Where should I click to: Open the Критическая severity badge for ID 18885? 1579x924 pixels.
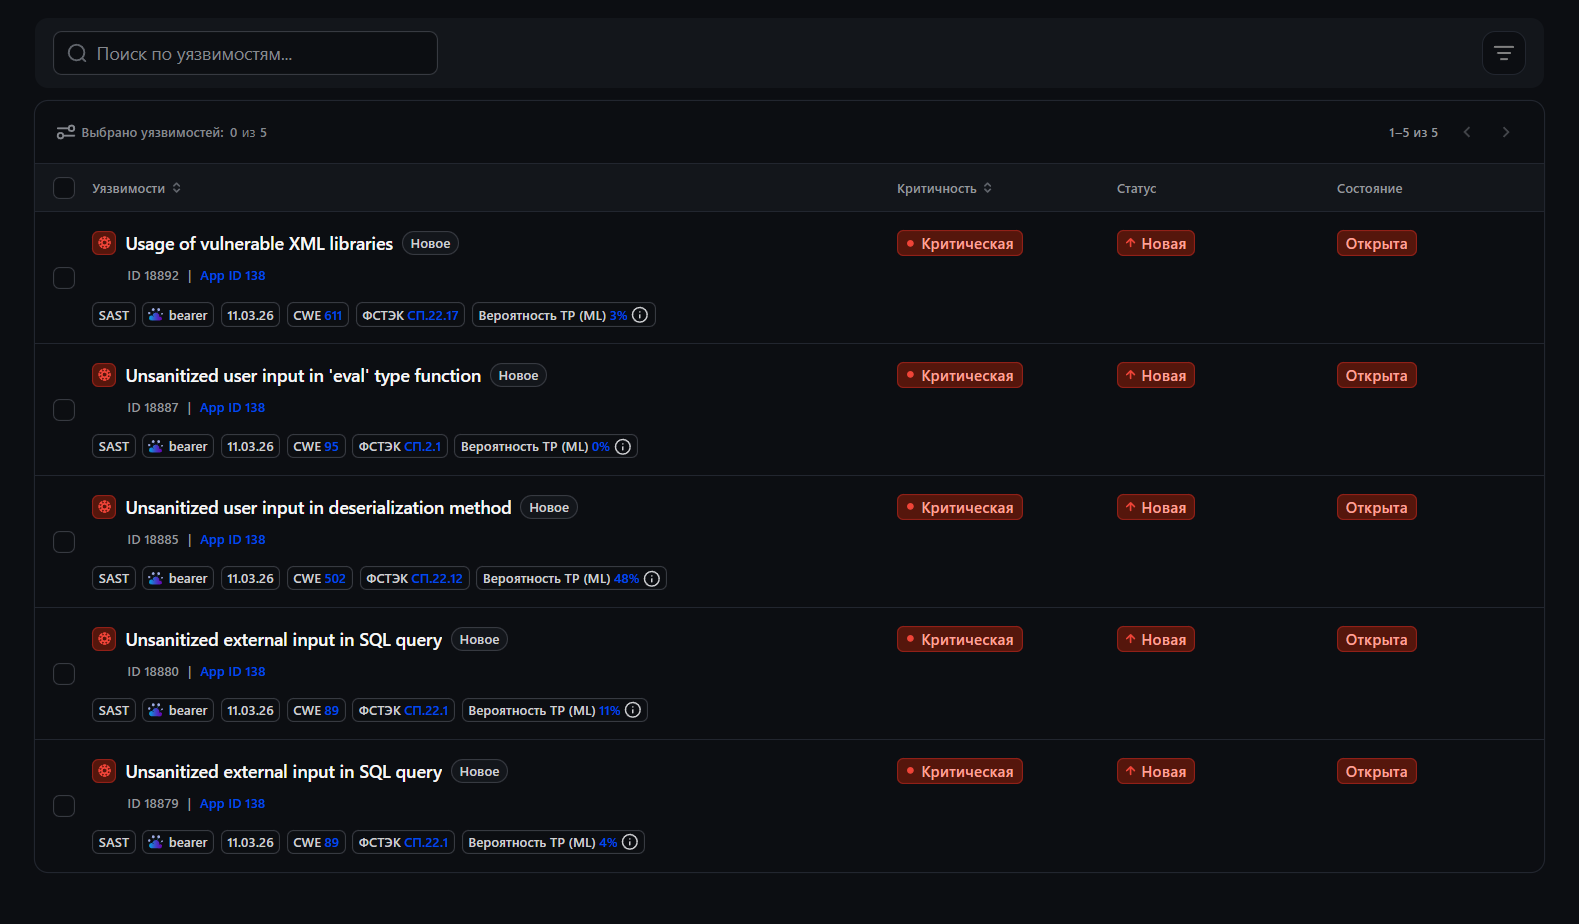[960, 507]
